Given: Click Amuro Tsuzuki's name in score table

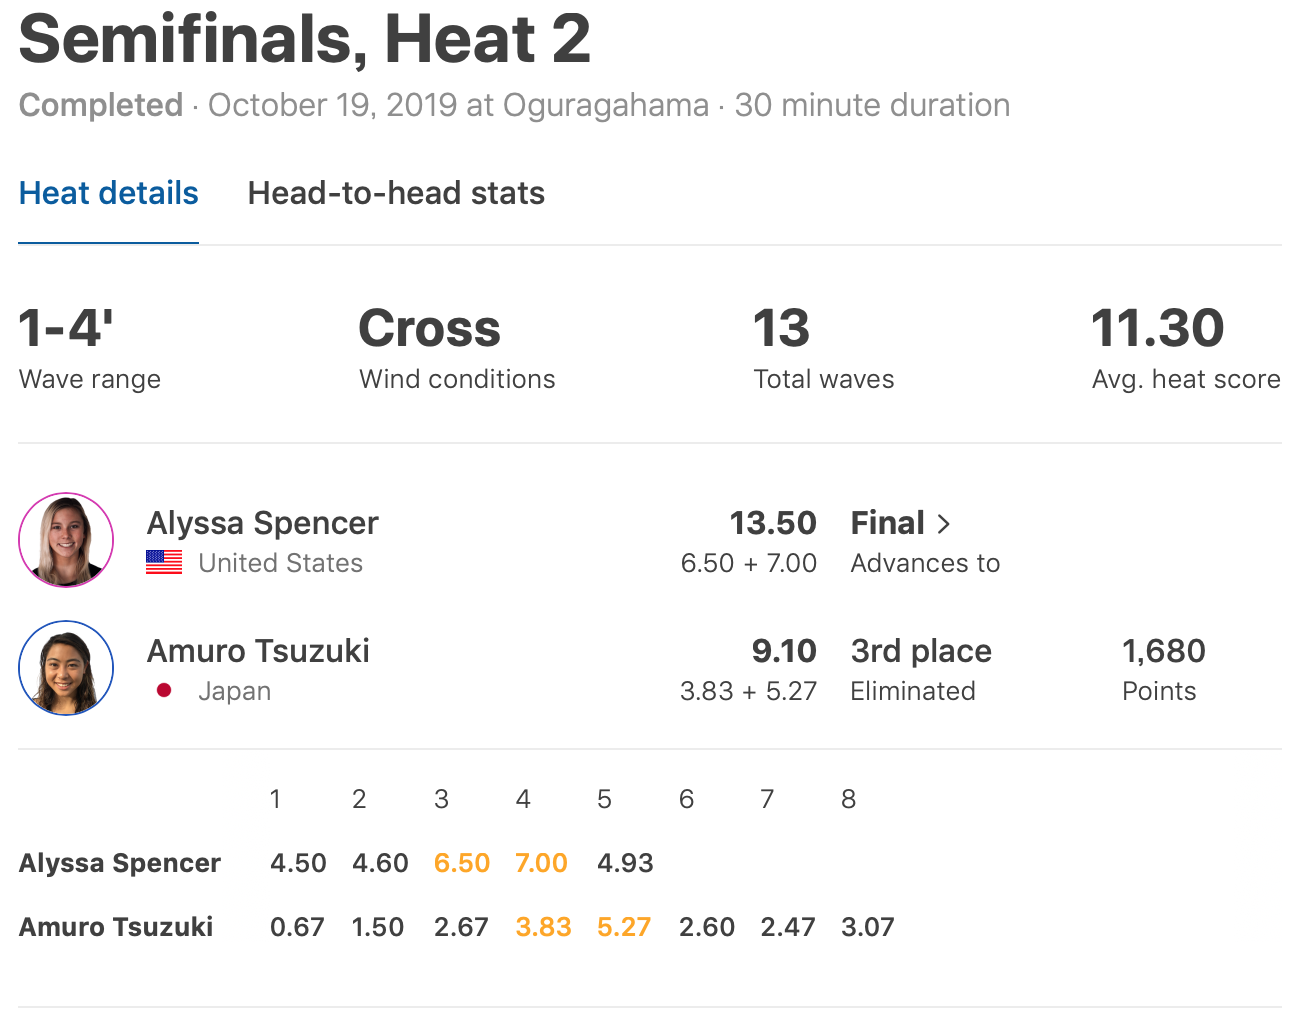Looking at the screenshot, I should tap(116, 927).
